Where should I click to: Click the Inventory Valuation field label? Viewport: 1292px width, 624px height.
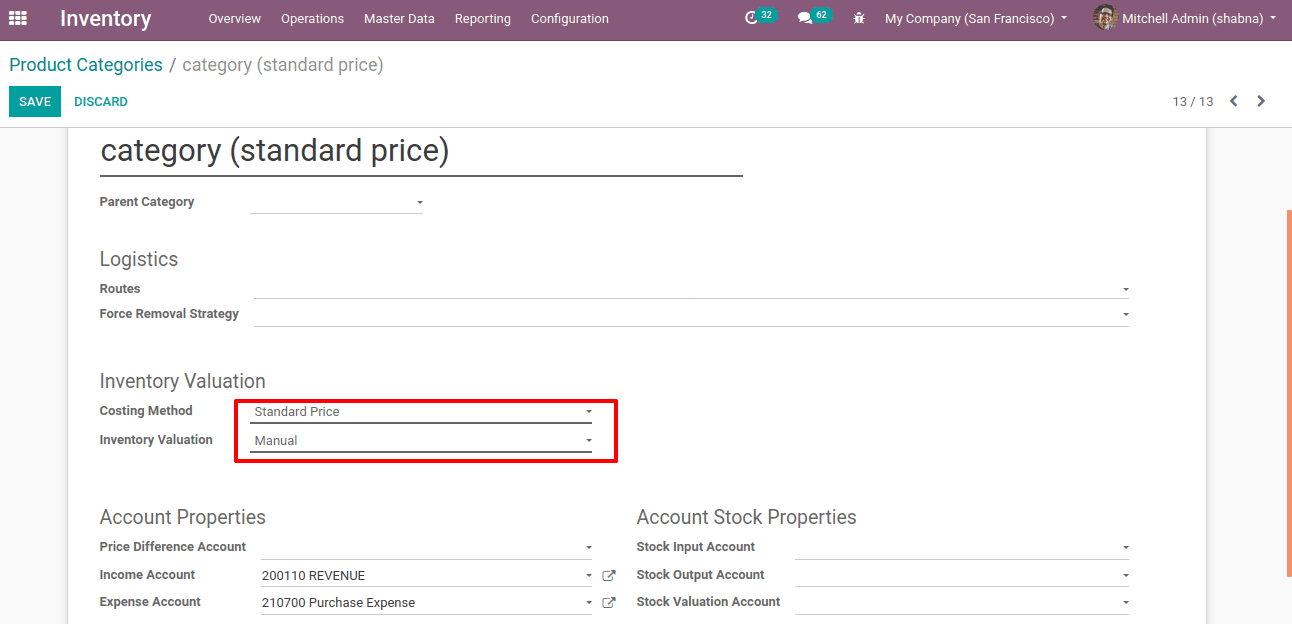click(x=156, y=440)
